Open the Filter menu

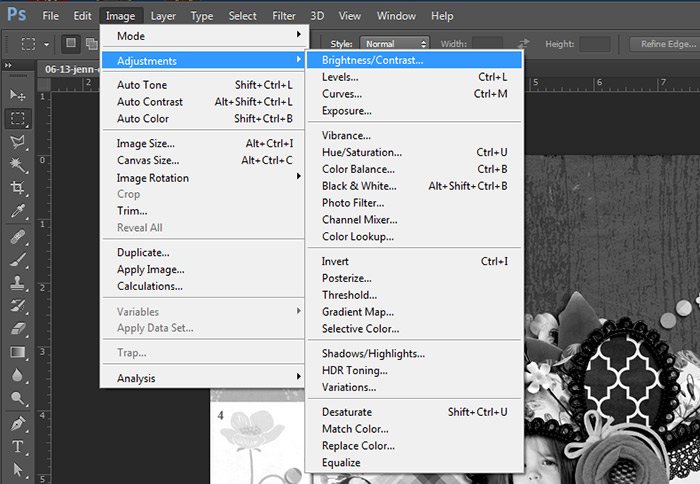coord(284,16)
